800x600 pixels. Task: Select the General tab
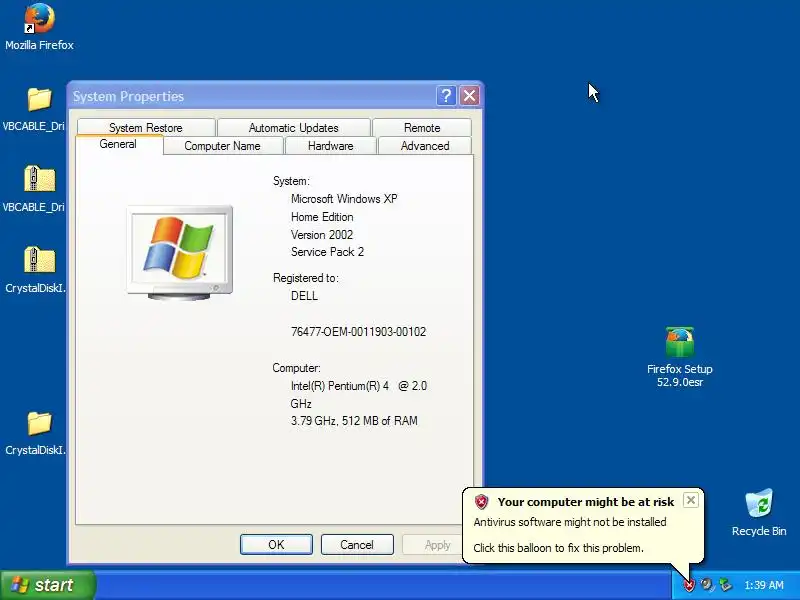click(x=118, y=144)
